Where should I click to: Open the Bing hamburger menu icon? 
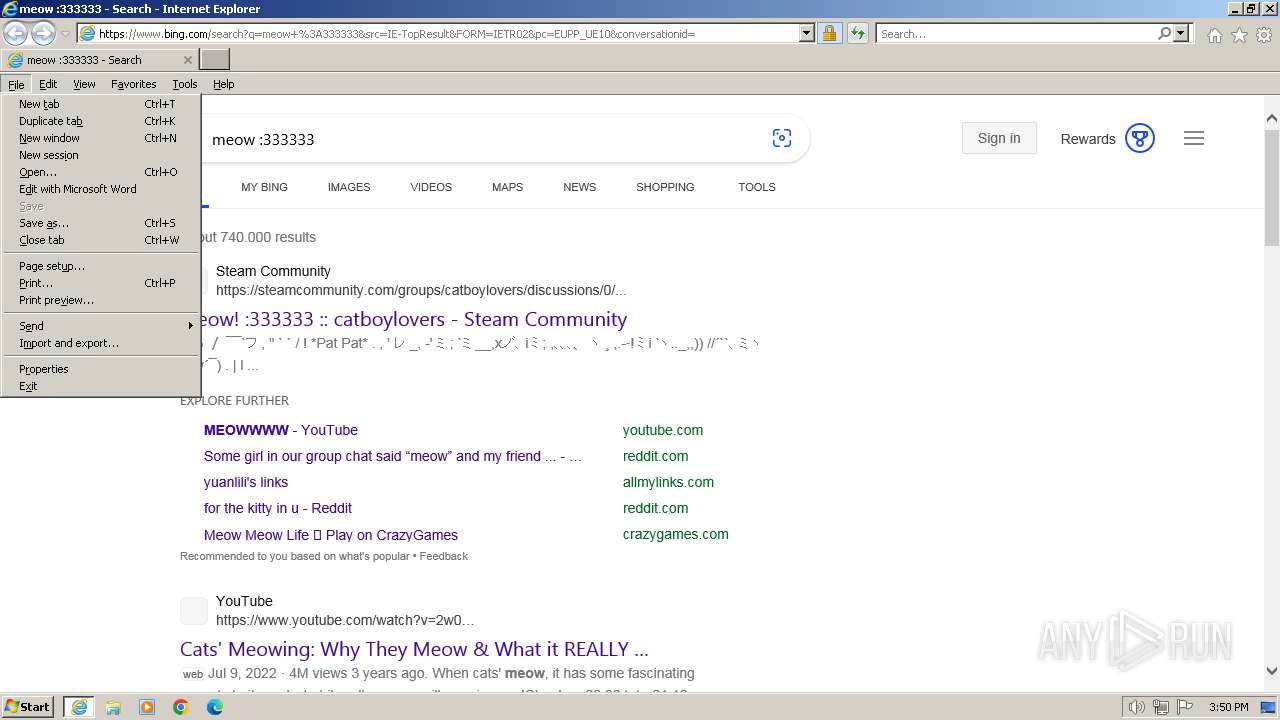[x=1194, y=138]
